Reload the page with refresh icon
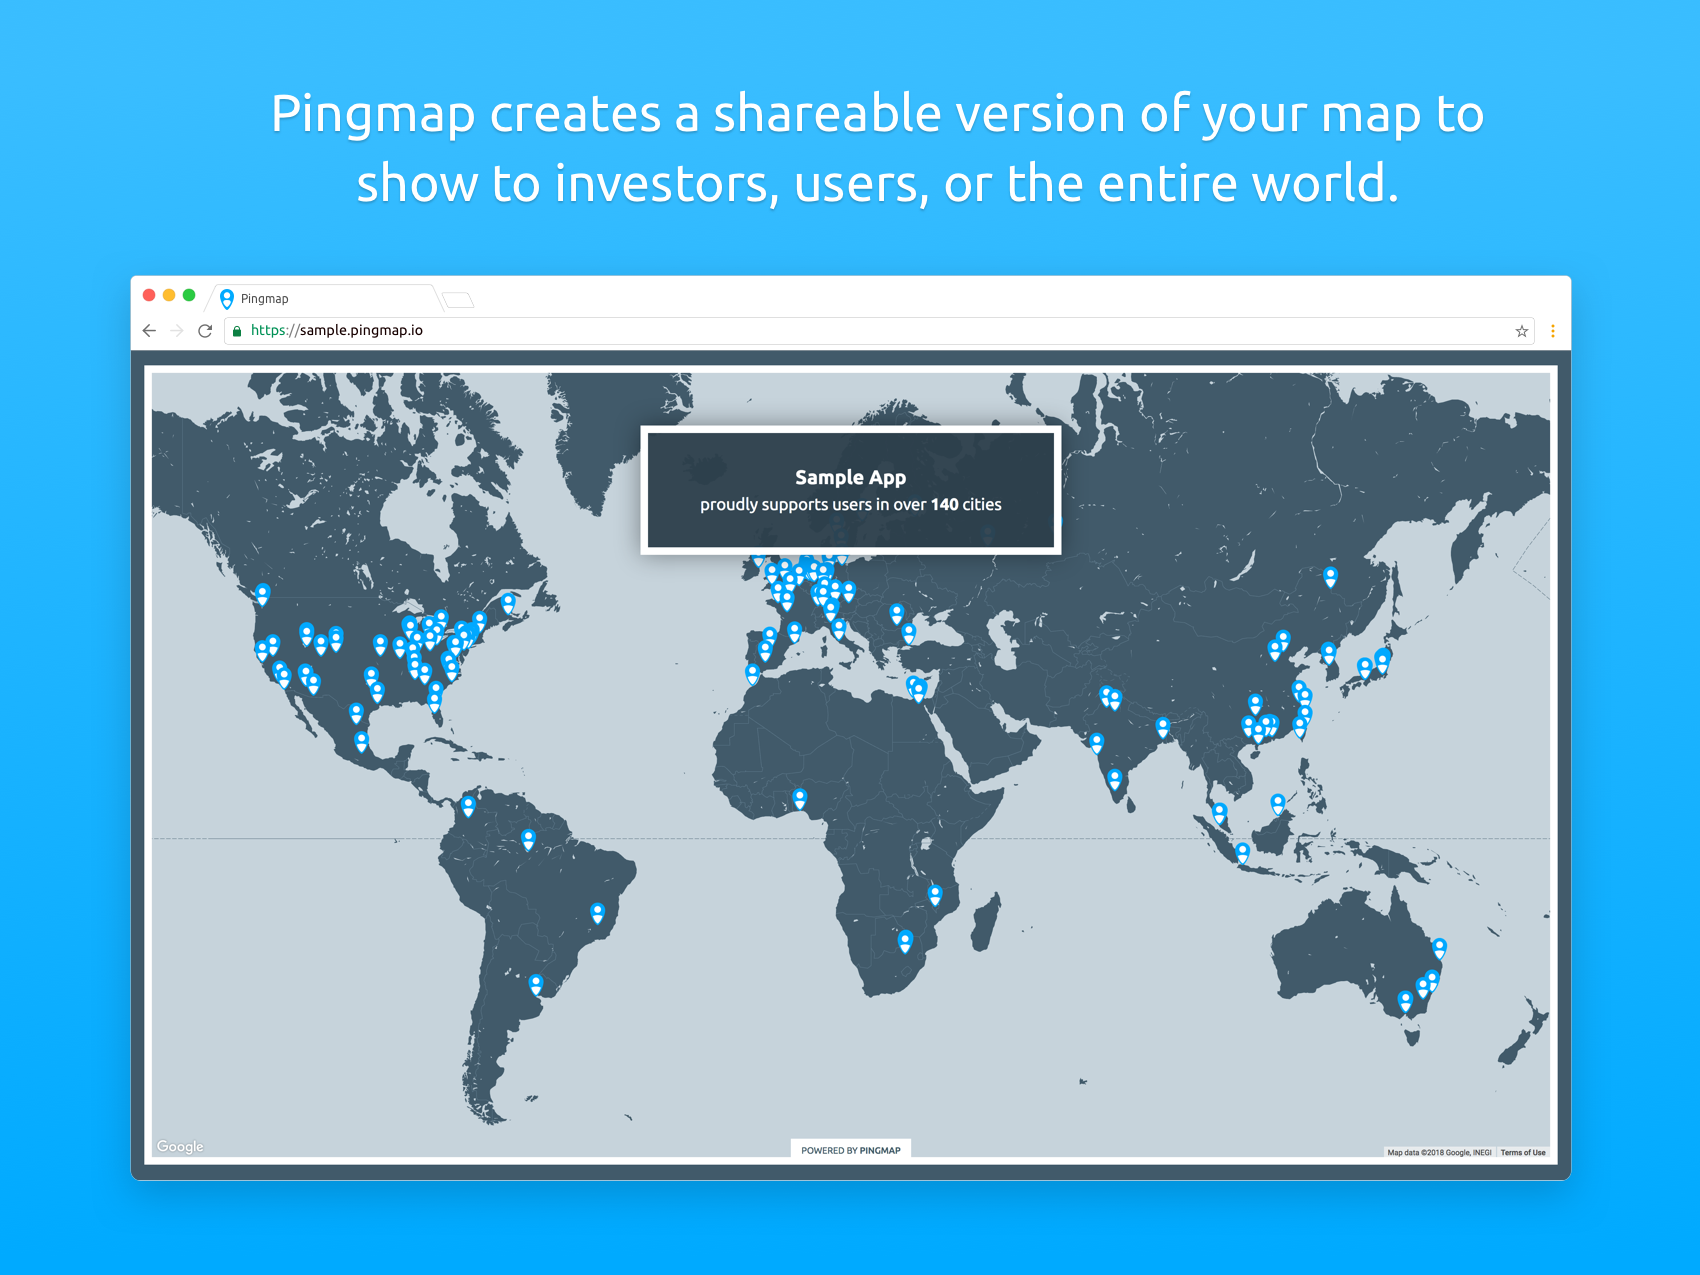Image resolution: width=1700 pixels, height=1275 pixels. click(205, 331)
